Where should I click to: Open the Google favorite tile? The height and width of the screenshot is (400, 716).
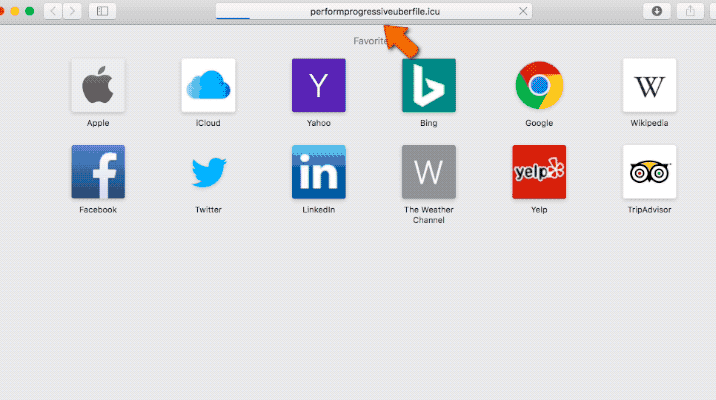click(x=539, y=85)
